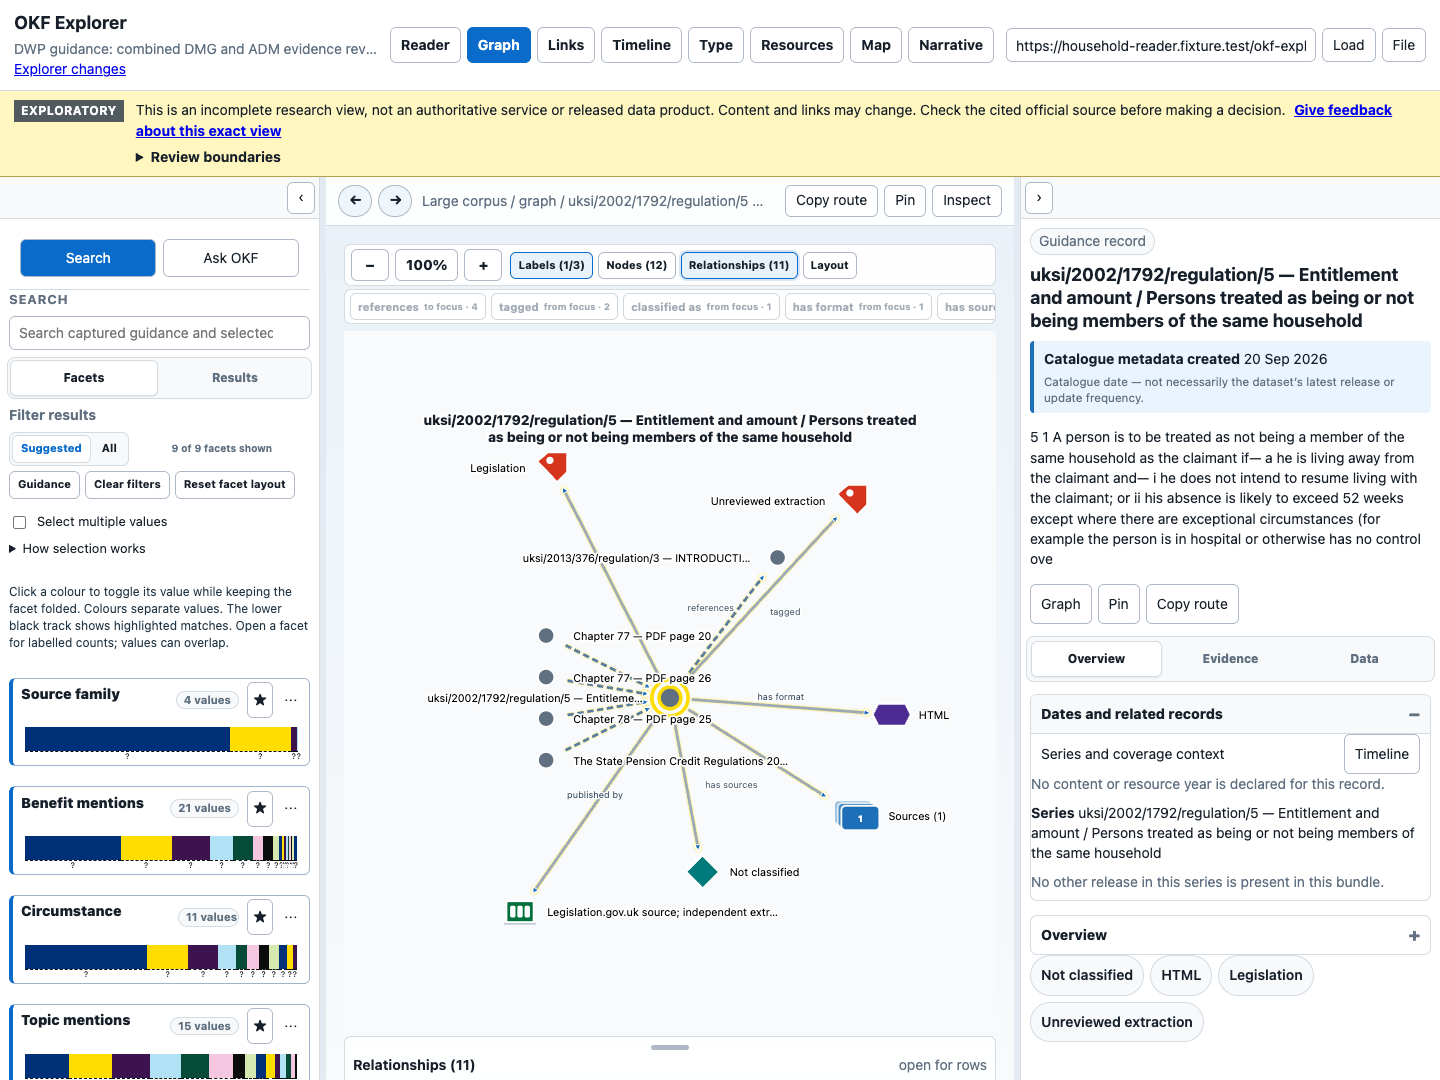This screenshot has width=1440, height=1080.
Task: Click the teal Not classified diamond node
Action: pyautogui.click(x=703, y=872)
